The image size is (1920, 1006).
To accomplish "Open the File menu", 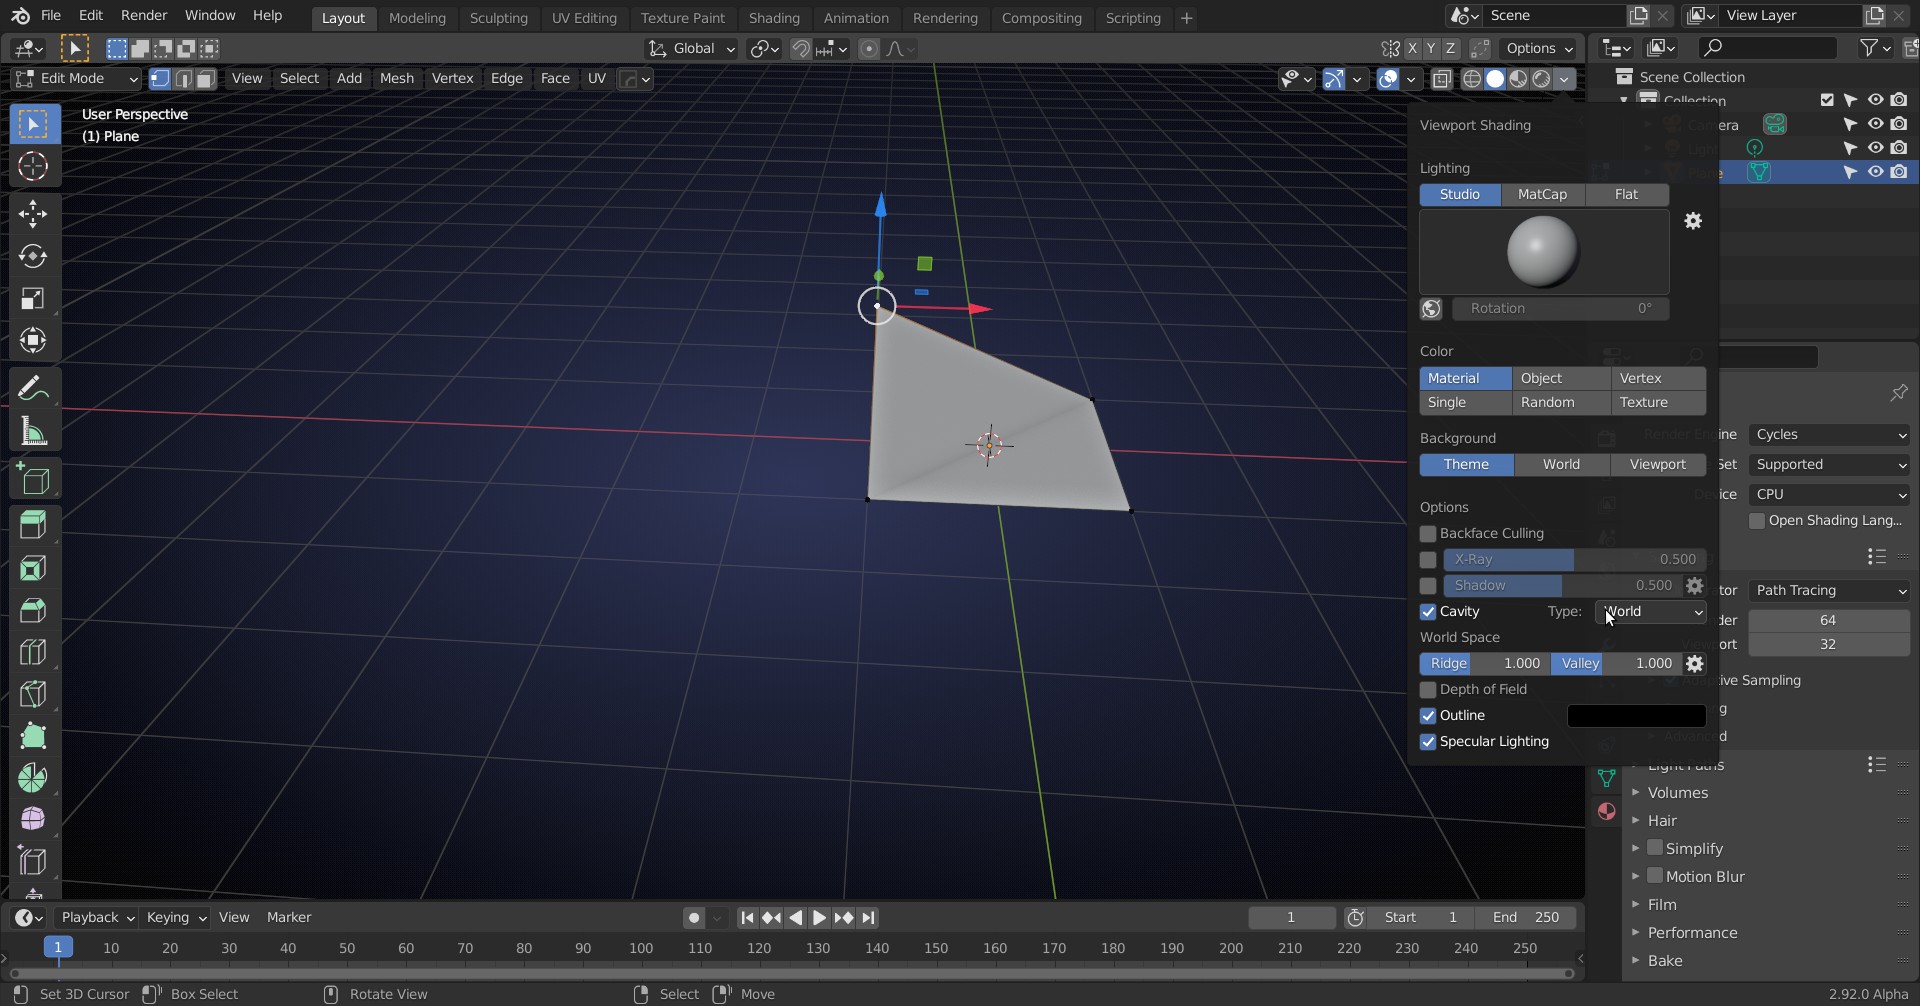I will (x=51, y=16).
